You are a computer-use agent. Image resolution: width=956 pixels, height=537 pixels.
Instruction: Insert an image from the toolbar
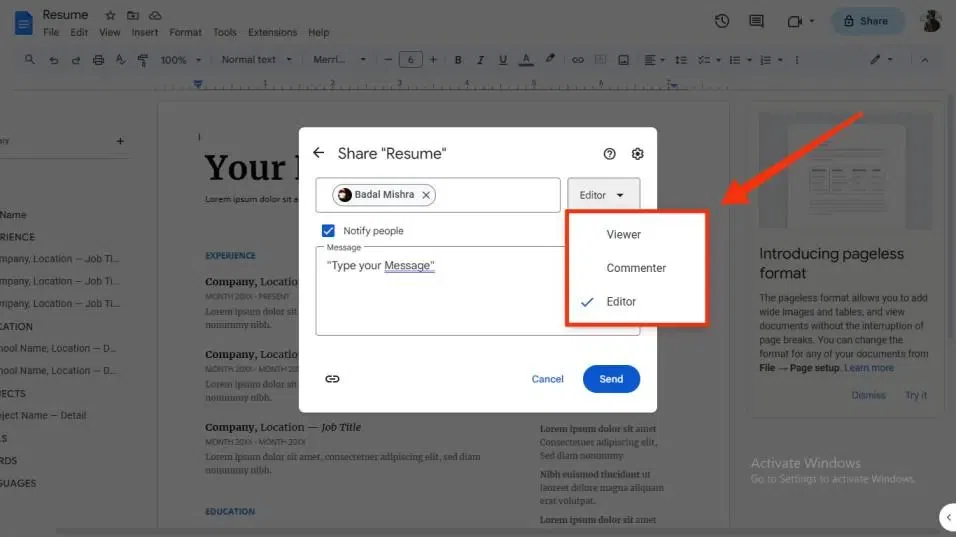pos(623,60)
